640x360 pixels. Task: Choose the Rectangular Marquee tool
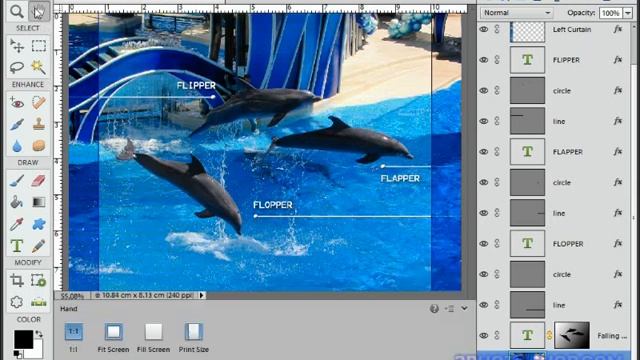pyautogui.click(x=39, y=46)
